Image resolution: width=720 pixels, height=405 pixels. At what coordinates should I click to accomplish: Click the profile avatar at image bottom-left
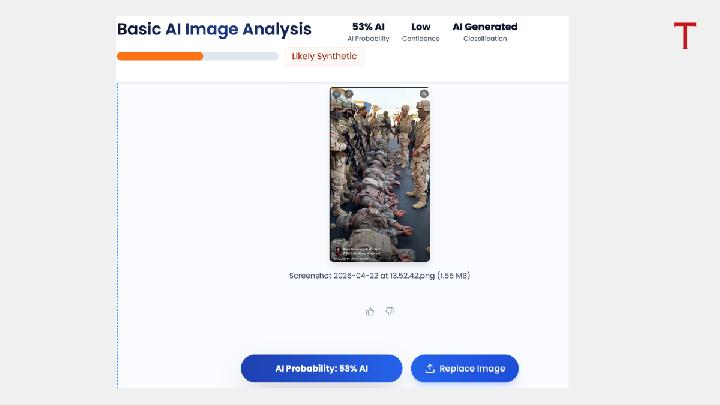(x=337, y=250)
